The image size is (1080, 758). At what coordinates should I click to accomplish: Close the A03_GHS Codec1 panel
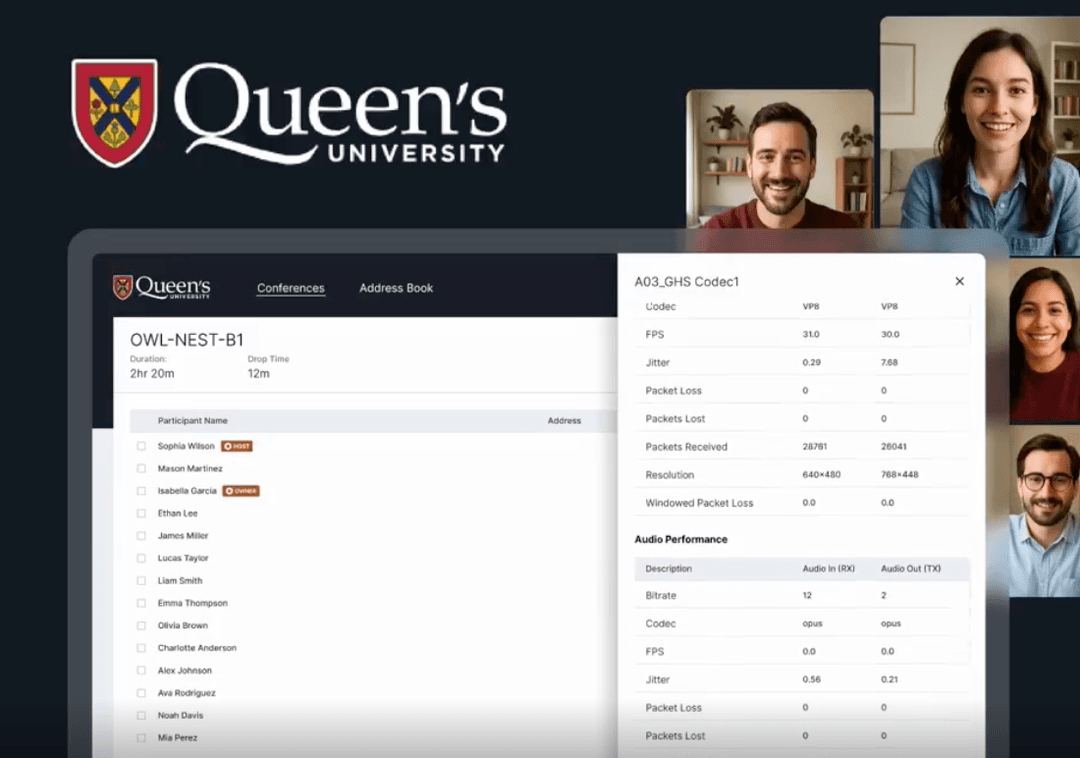(959, 281)
